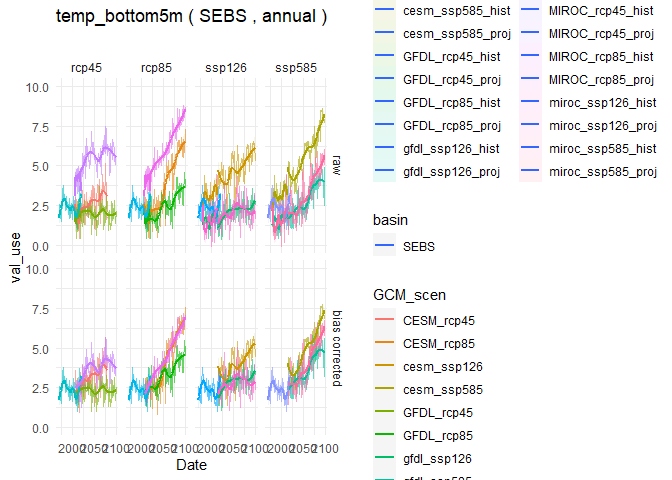Select the CESM_rcp85 legend line key
This screenshot has height=480, width=672.
tap(384, 343)
